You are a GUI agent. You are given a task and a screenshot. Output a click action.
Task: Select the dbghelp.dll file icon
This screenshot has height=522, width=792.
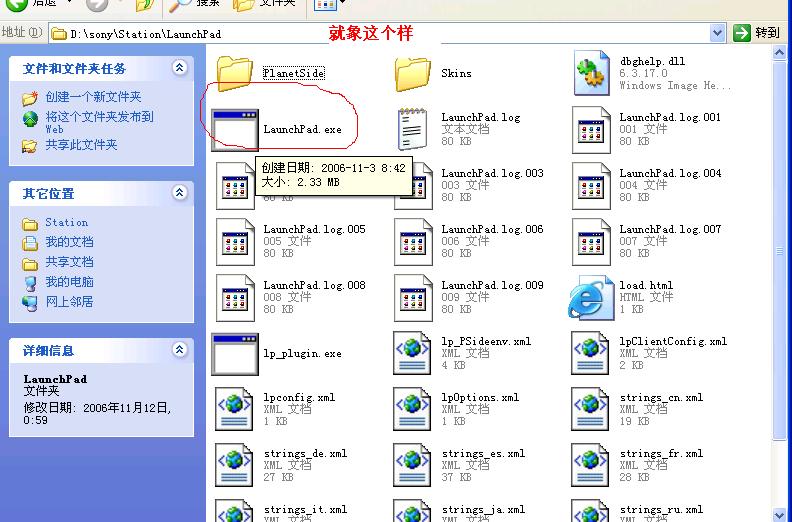(x=590, y=73)
